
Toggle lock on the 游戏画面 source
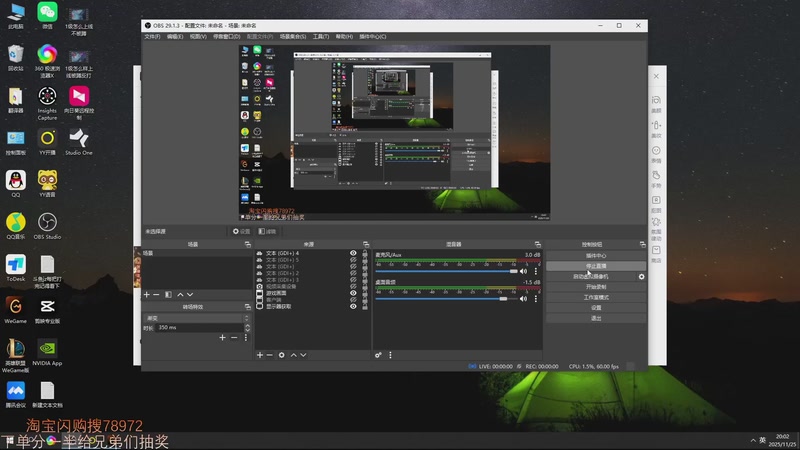pyautogui.click(x=364, y=293)
